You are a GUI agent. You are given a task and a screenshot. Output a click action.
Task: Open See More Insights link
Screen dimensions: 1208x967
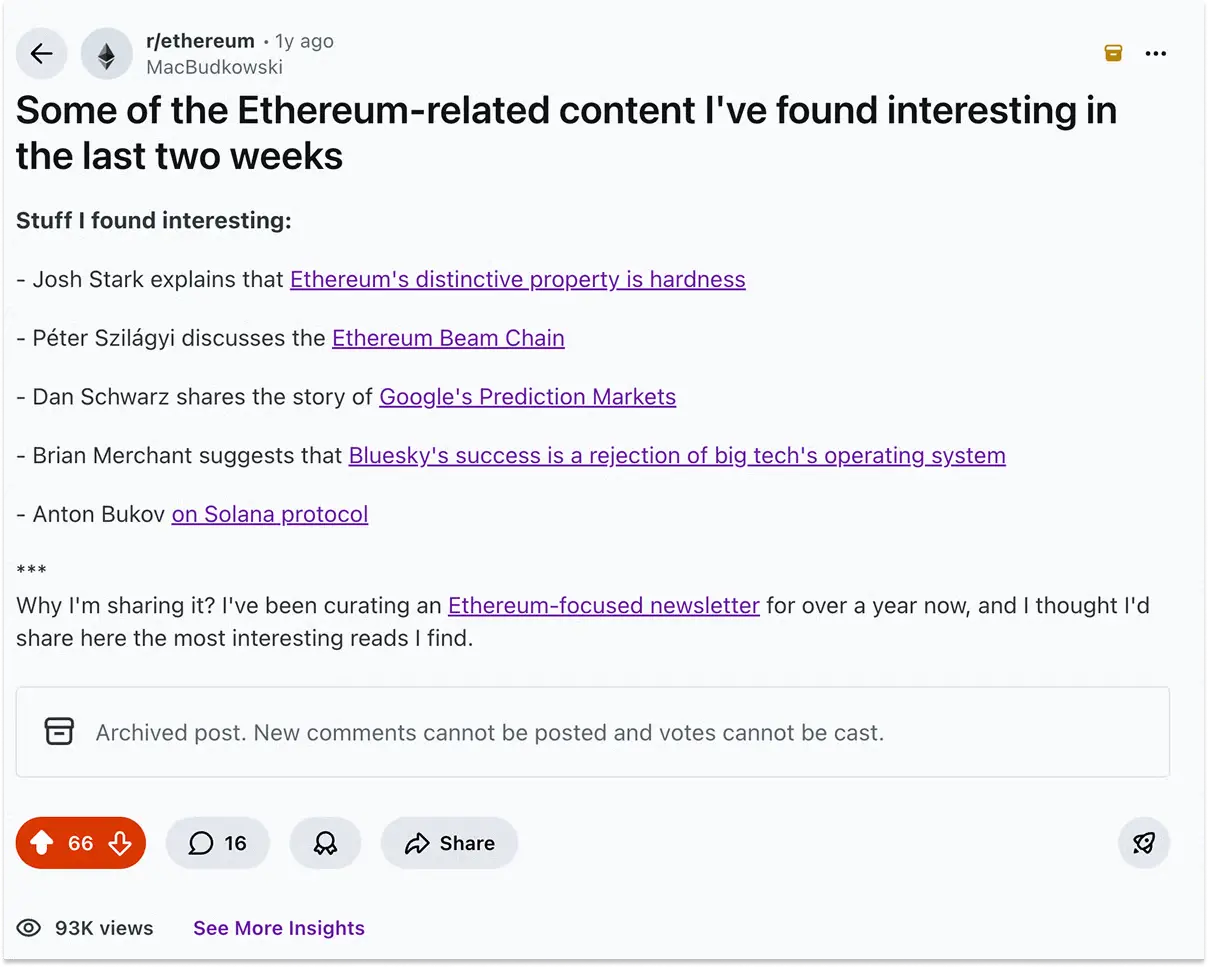click(279, 928)
